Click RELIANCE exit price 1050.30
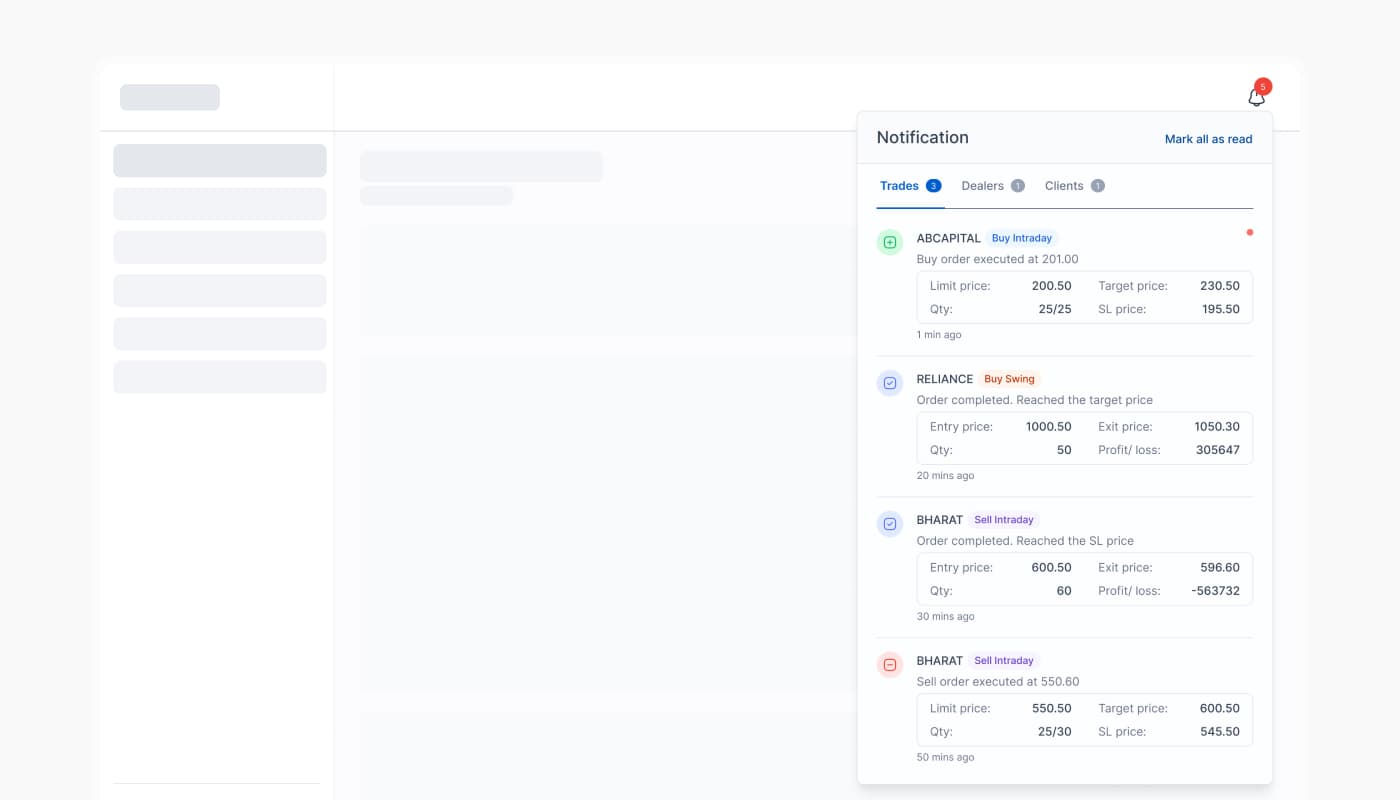The height and width of the screenshot is (800, 1400). point(1216,427)
